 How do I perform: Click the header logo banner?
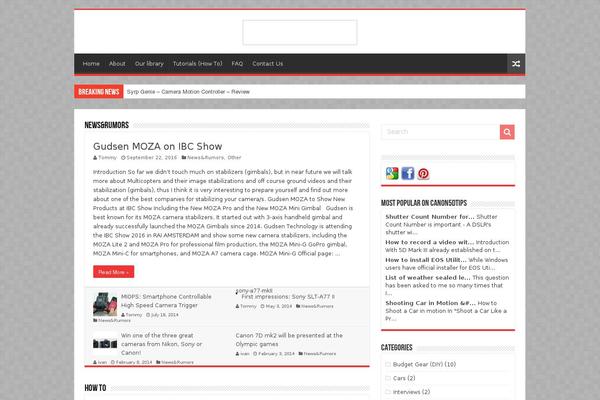pyautogui.click(x=300, y=33)
